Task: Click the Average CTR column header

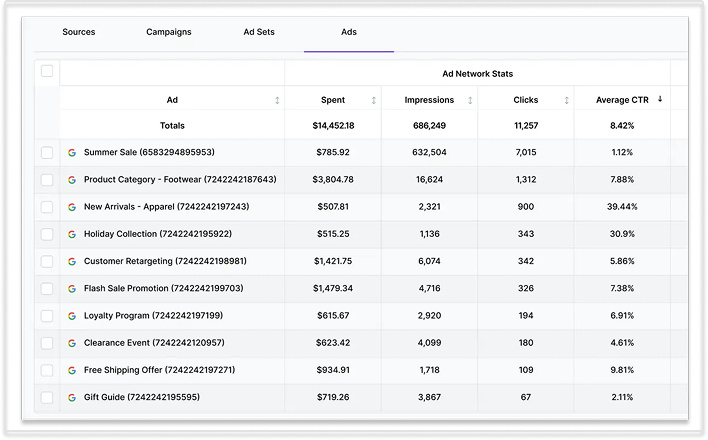Action: click(x=622, y=100)
